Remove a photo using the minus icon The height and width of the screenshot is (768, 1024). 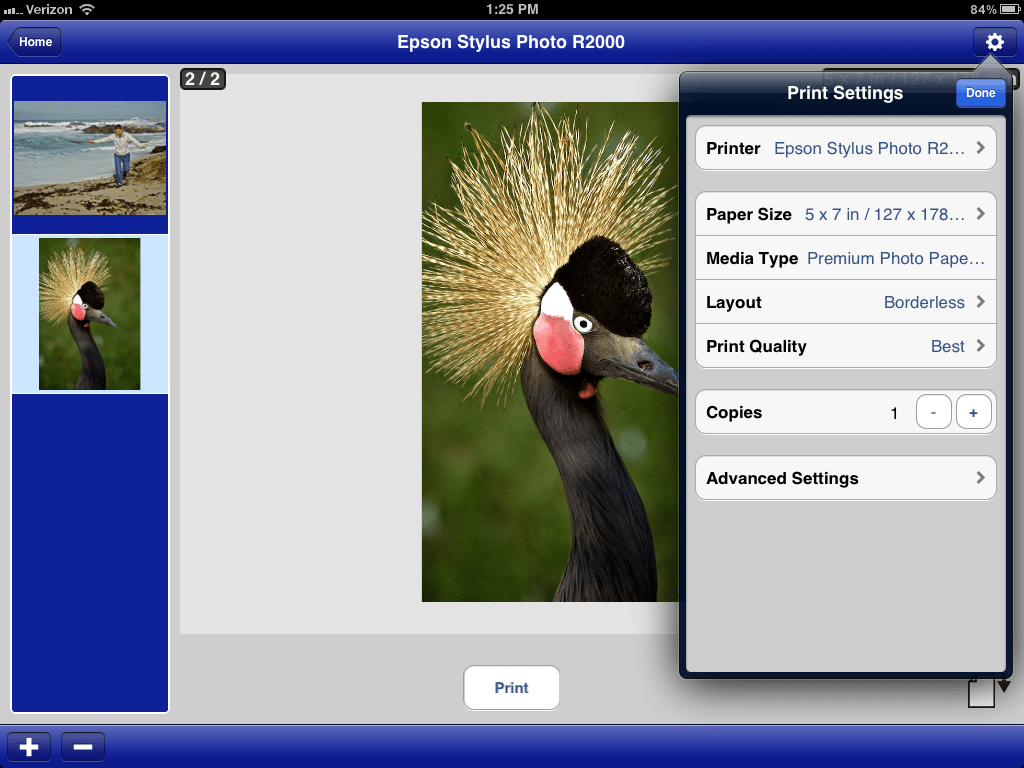82,746
